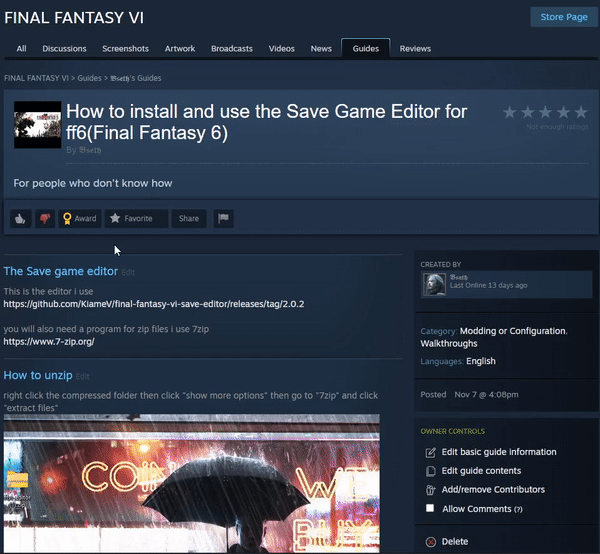The width and height of the screenshot is (600, 554).
Task: Open the unzip tutorial screenshot image
Action: point(192,484)
